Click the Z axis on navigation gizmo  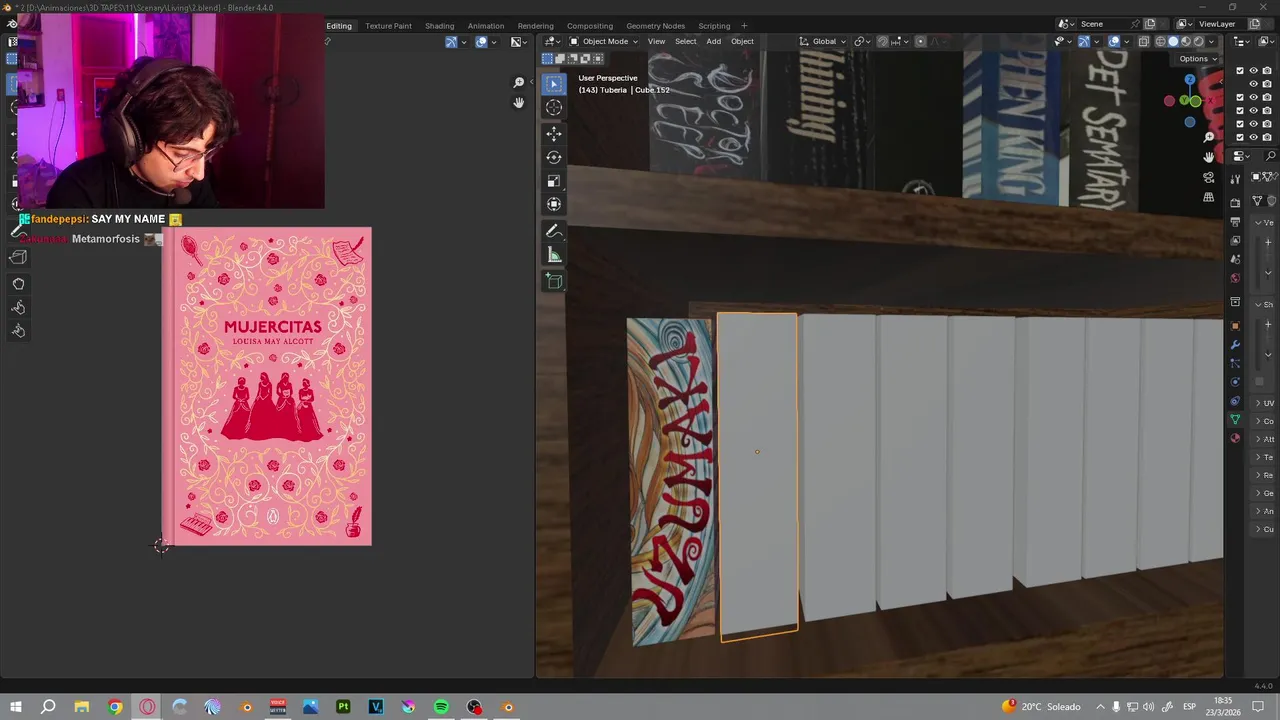(1190, 79)
